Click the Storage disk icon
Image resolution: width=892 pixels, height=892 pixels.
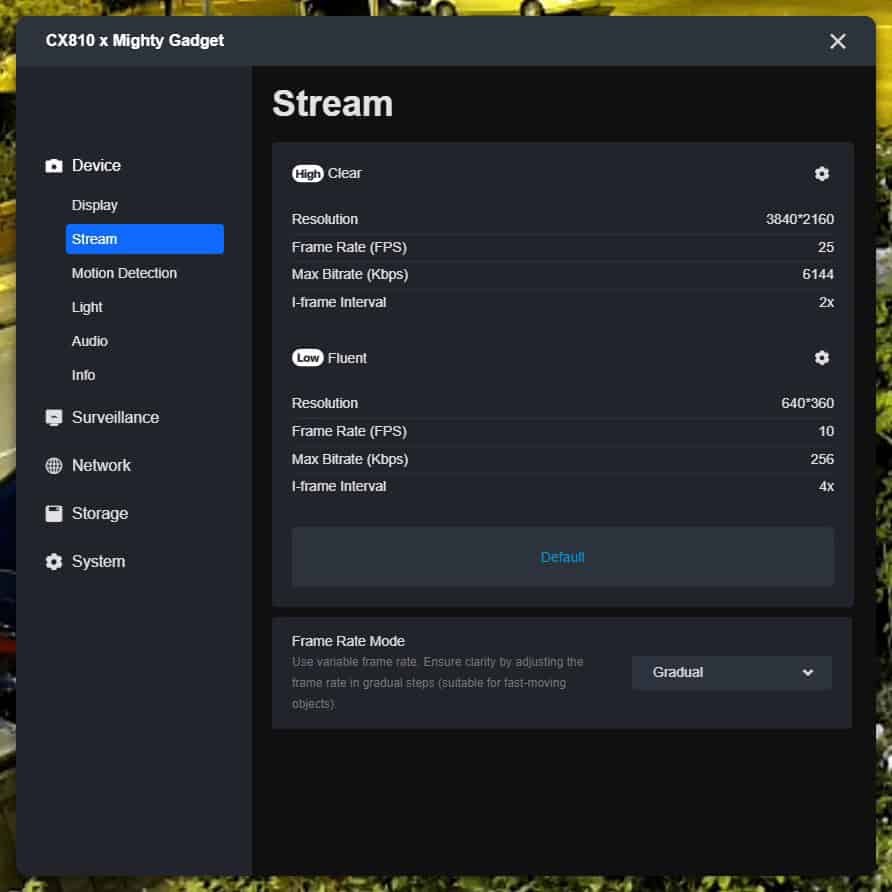(x=54, y=514)
